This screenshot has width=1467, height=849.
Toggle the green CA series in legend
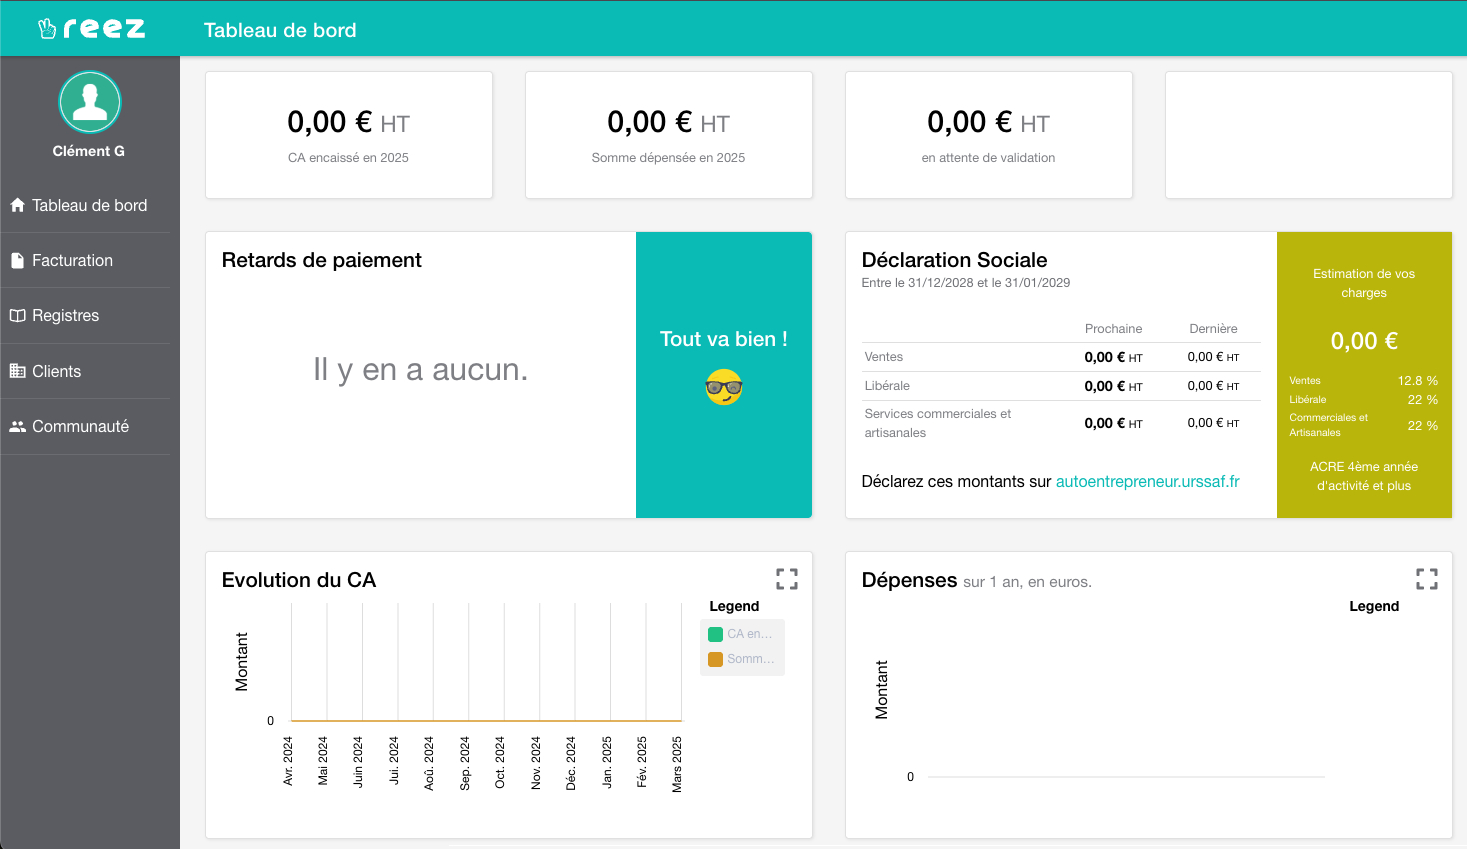pyautogui.click(x=741, y=634)
